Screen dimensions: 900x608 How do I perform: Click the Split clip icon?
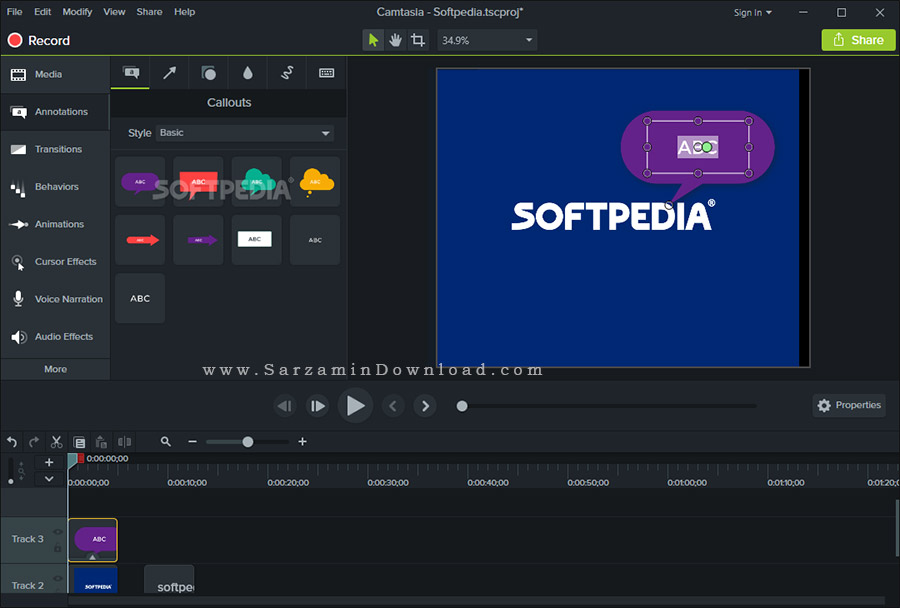[x=124, y=442]
